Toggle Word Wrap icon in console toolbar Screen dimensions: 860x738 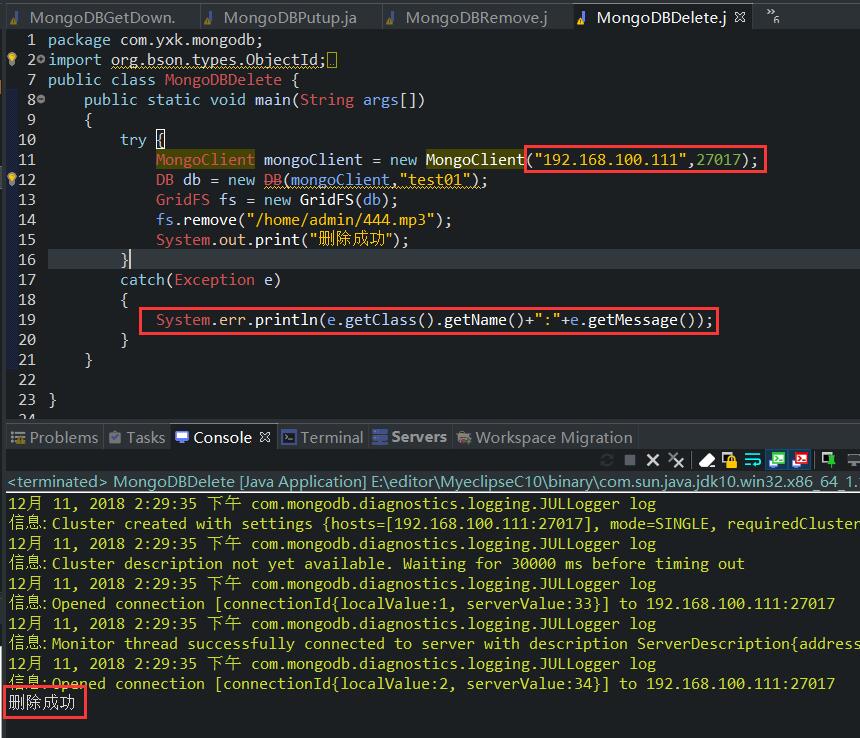pyautogui.click(x=752, y=460)
